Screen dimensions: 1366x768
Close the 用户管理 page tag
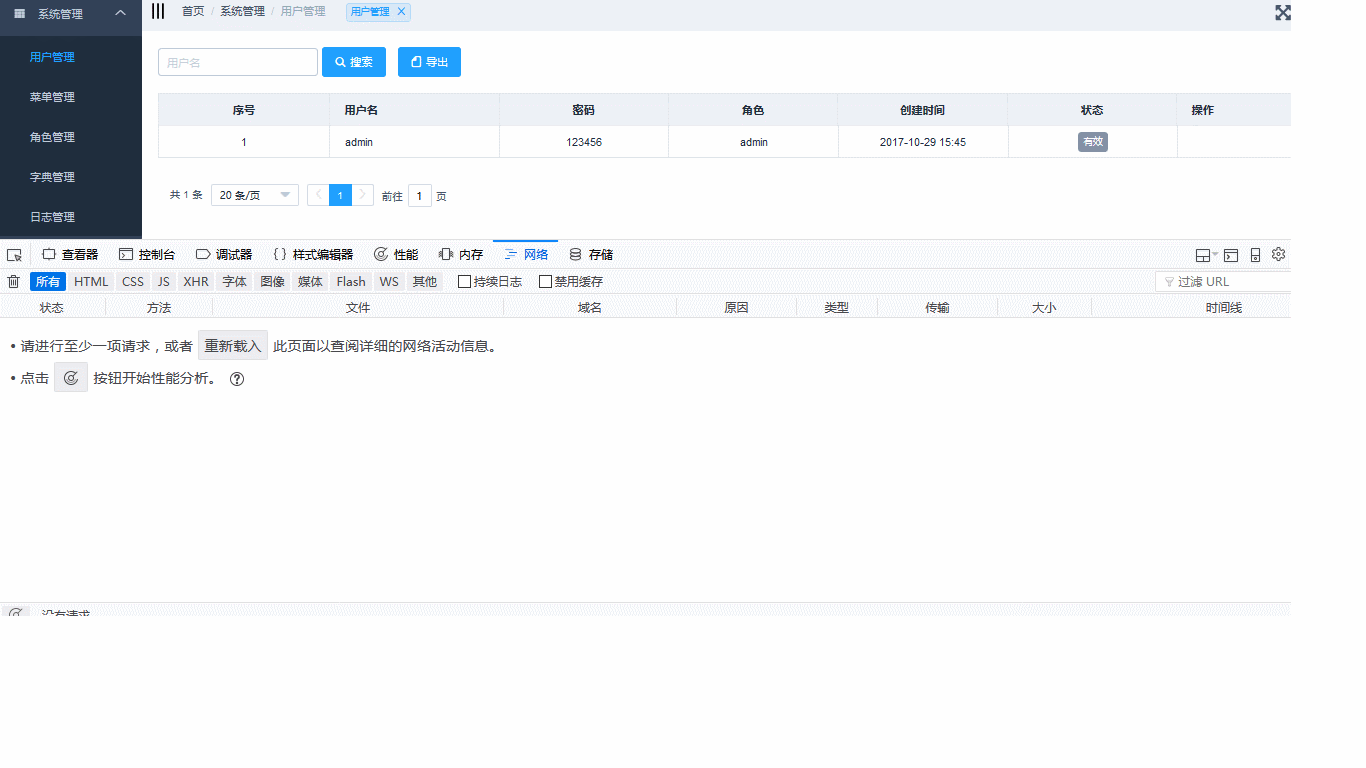point(401,11)
